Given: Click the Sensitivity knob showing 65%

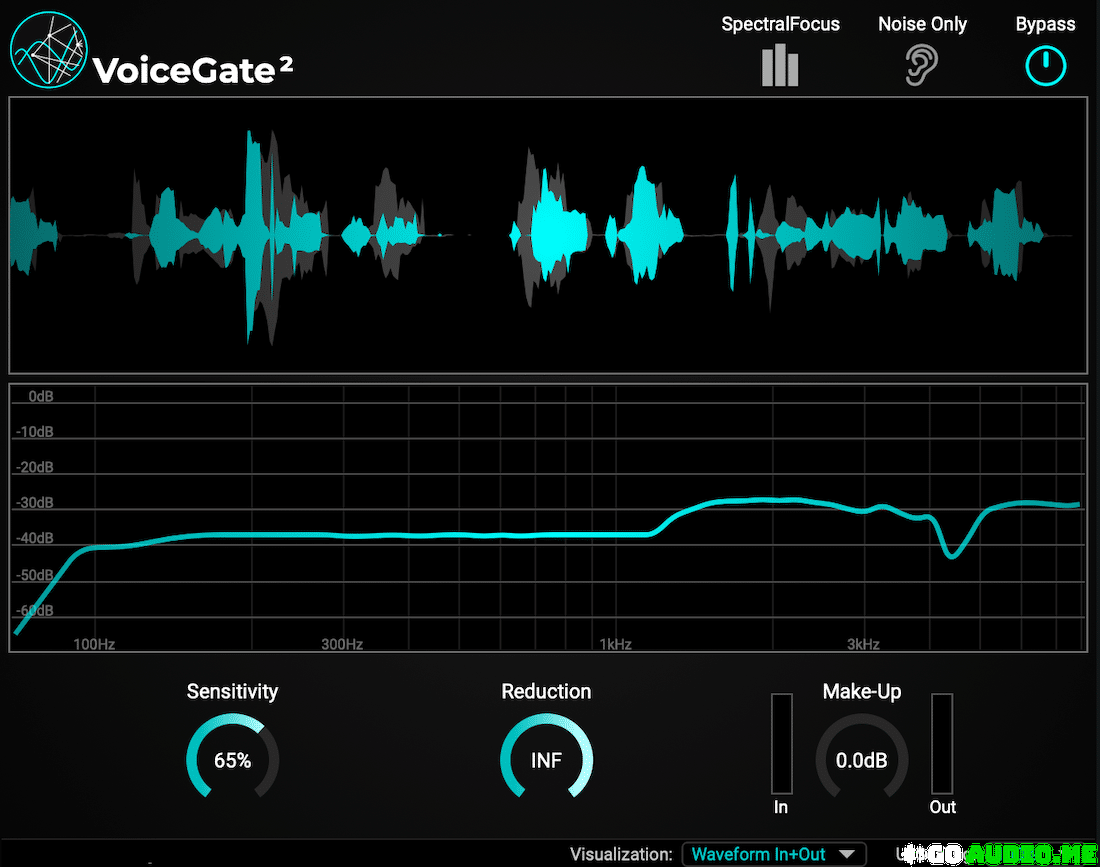Looking at the screenshot, I should tap(232, 756).
